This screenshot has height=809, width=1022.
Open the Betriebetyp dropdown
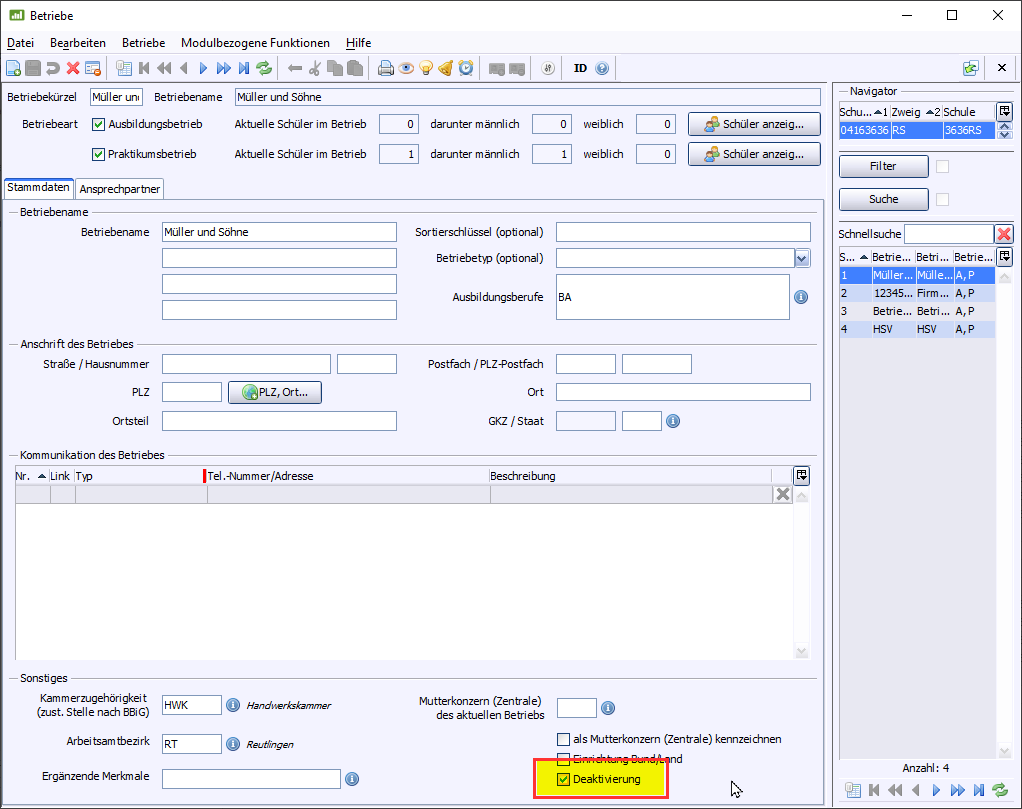point(802,258)
